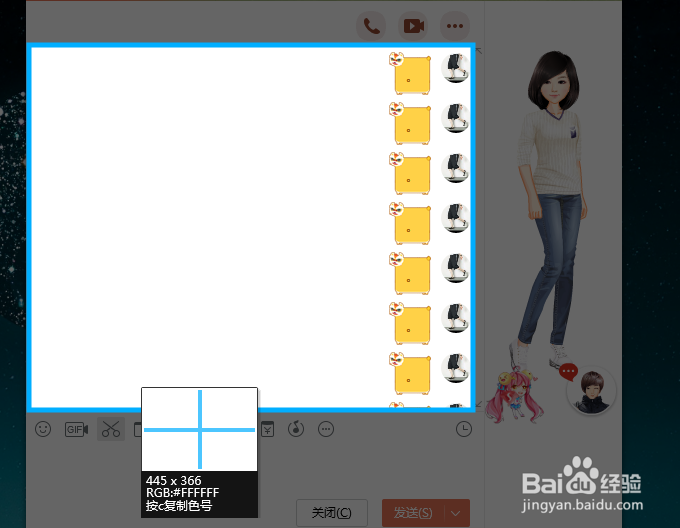The width and height of the screenshot is (680, 528).
Task: Open the red packet yen icon
Action: point(268,429)
